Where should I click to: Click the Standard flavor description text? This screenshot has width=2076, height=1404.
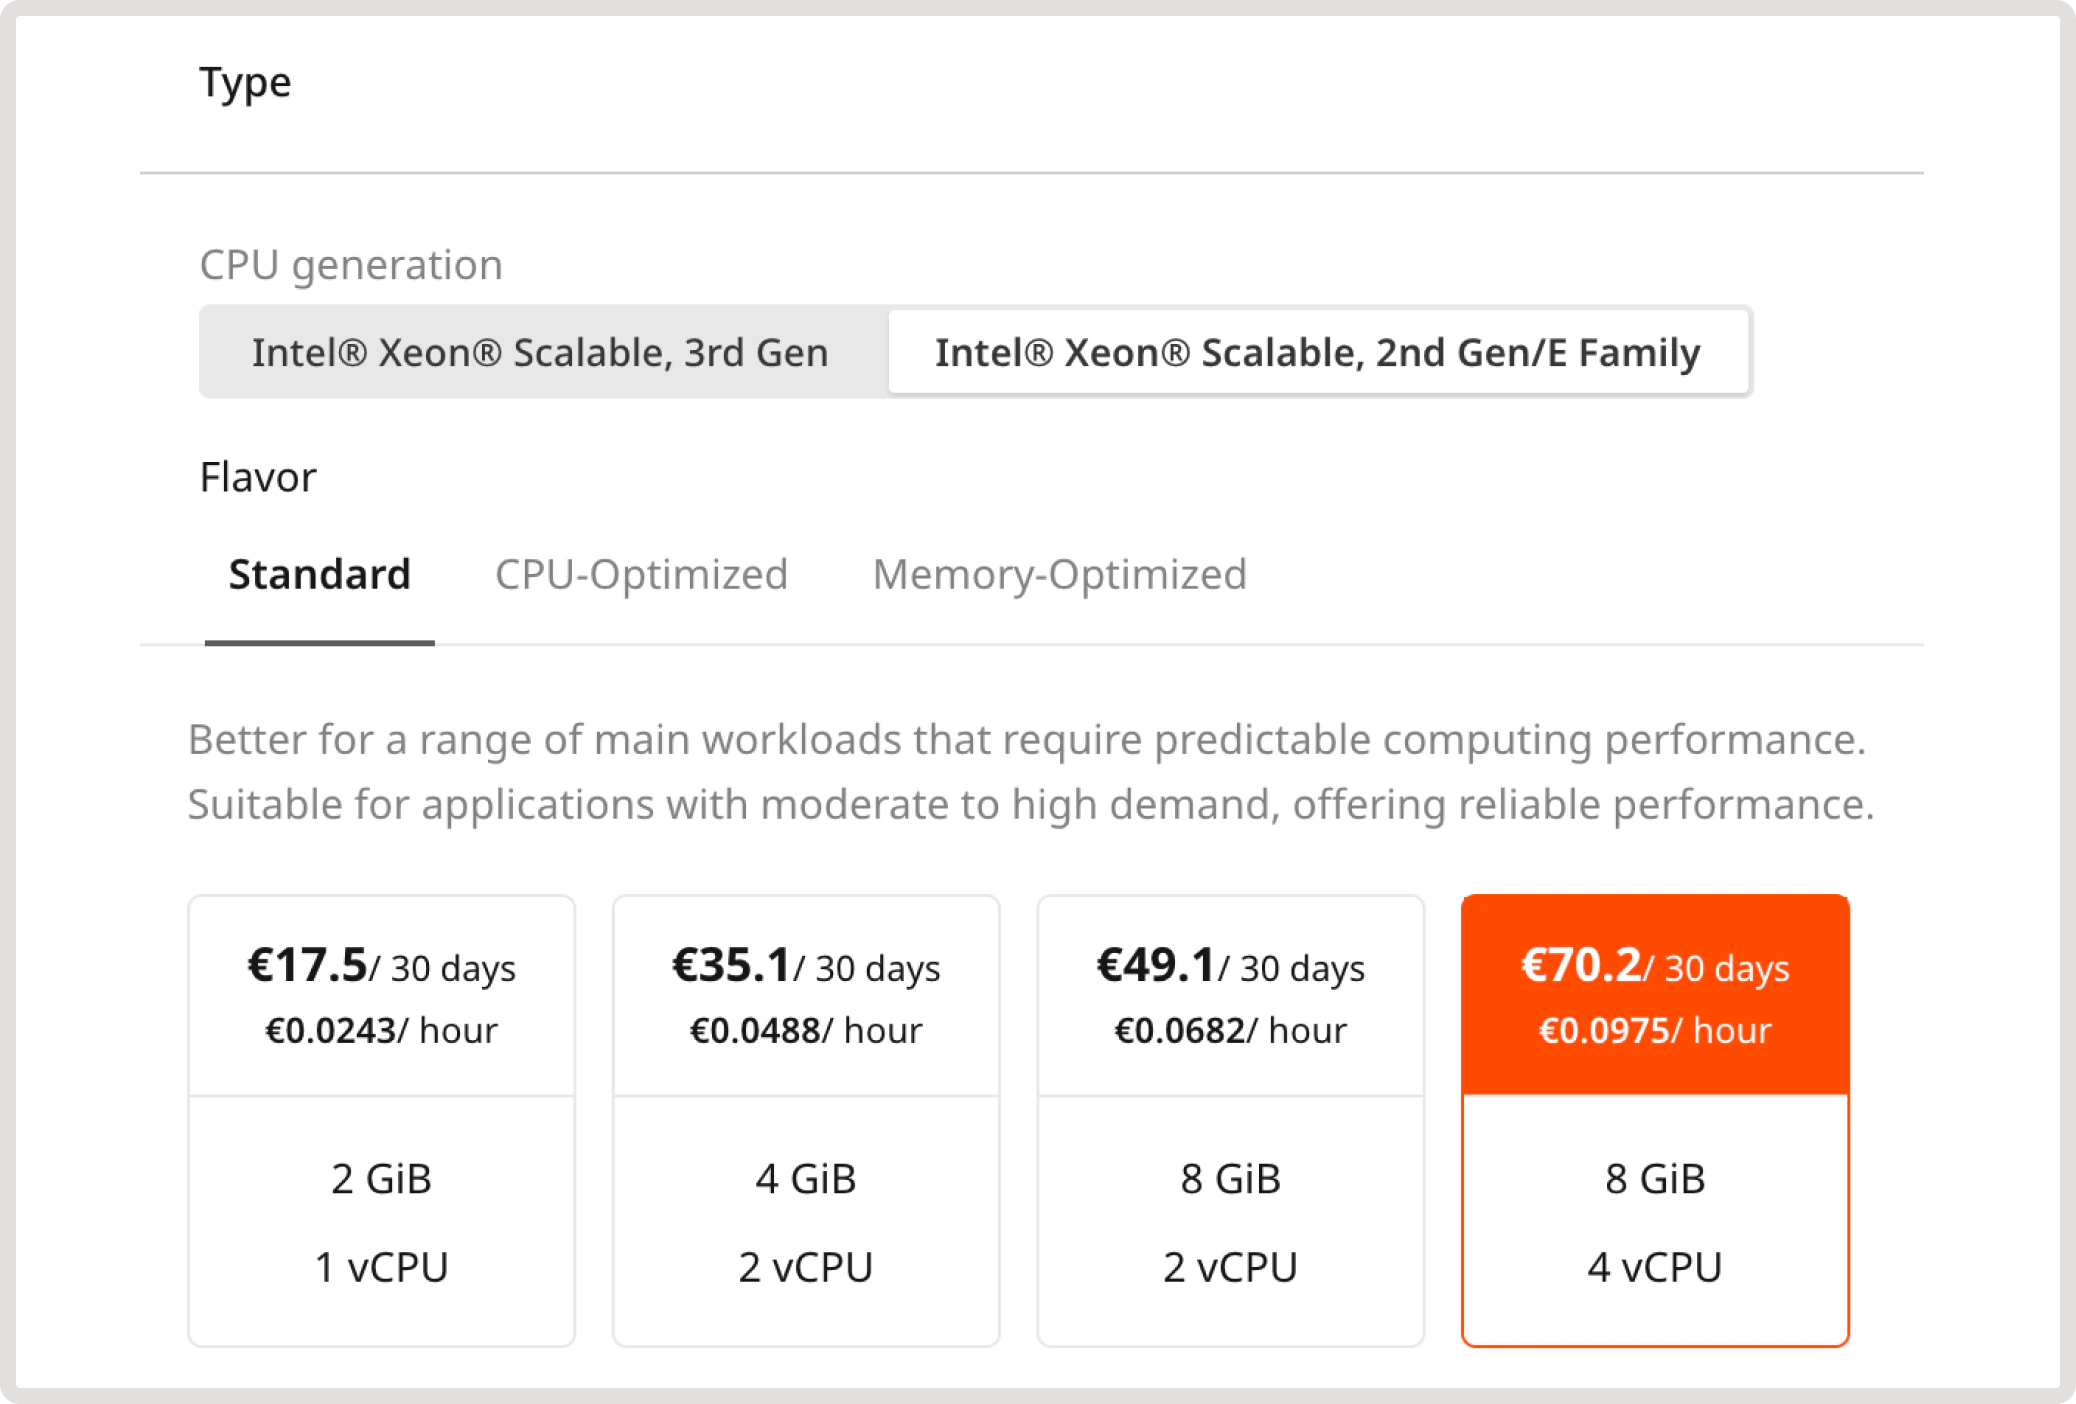pos(1030,772)
